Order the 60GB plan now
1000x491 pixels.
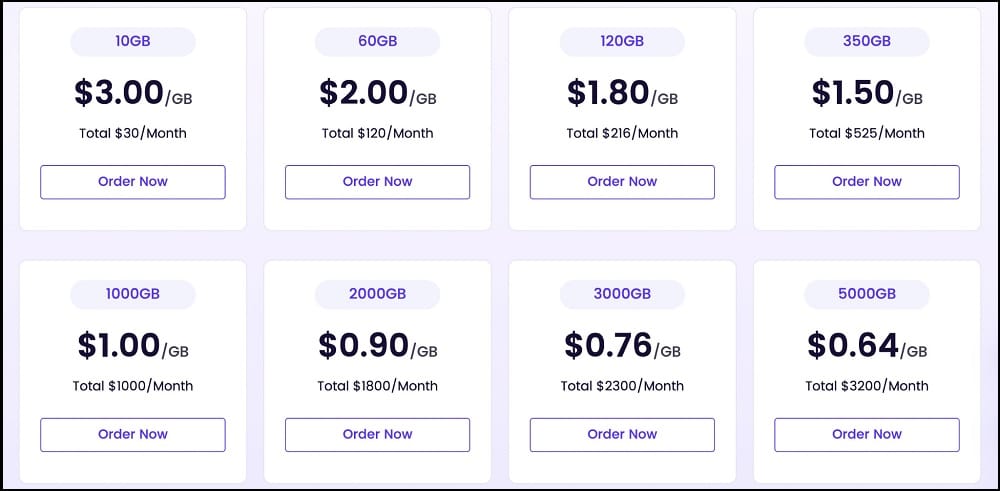[378, 182]
